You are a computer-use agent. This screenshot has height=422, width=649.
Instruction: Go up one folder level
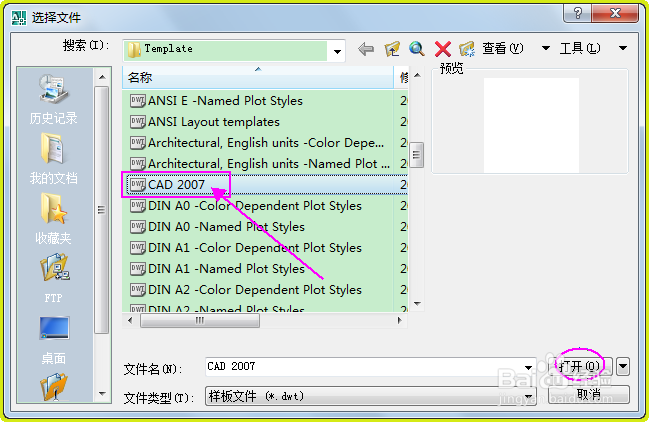(392, 49)
